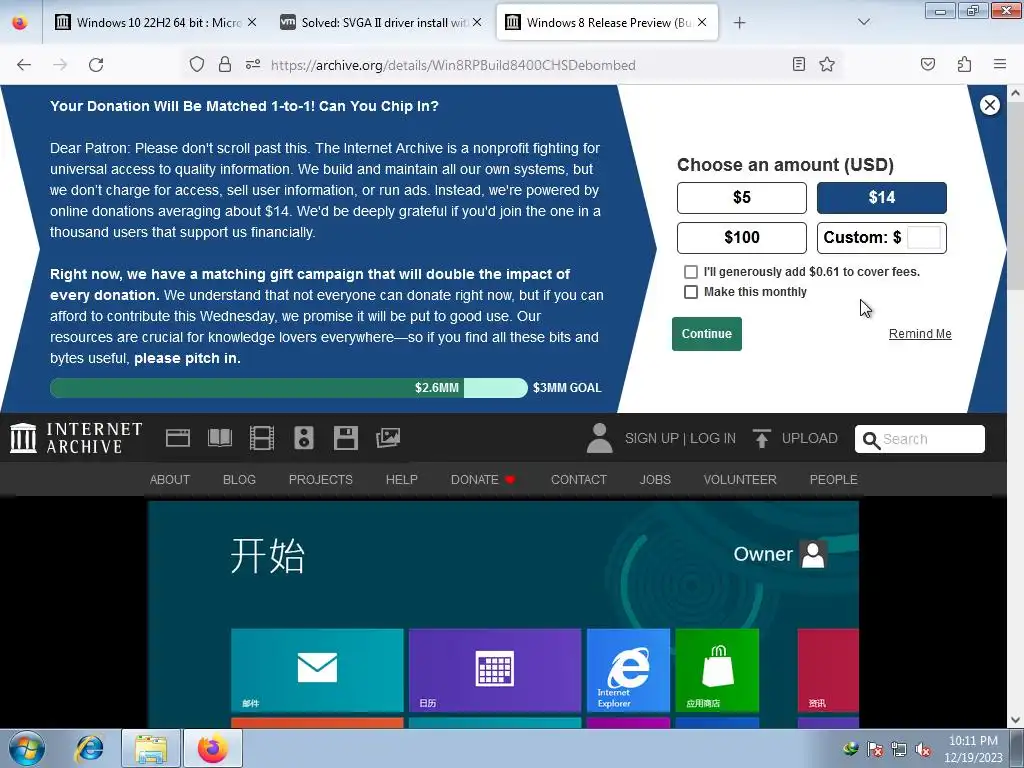Viewport: 1024px width, 768px height.
Task: Close the SVGA II driver tab
Action: tap(477, 22)
